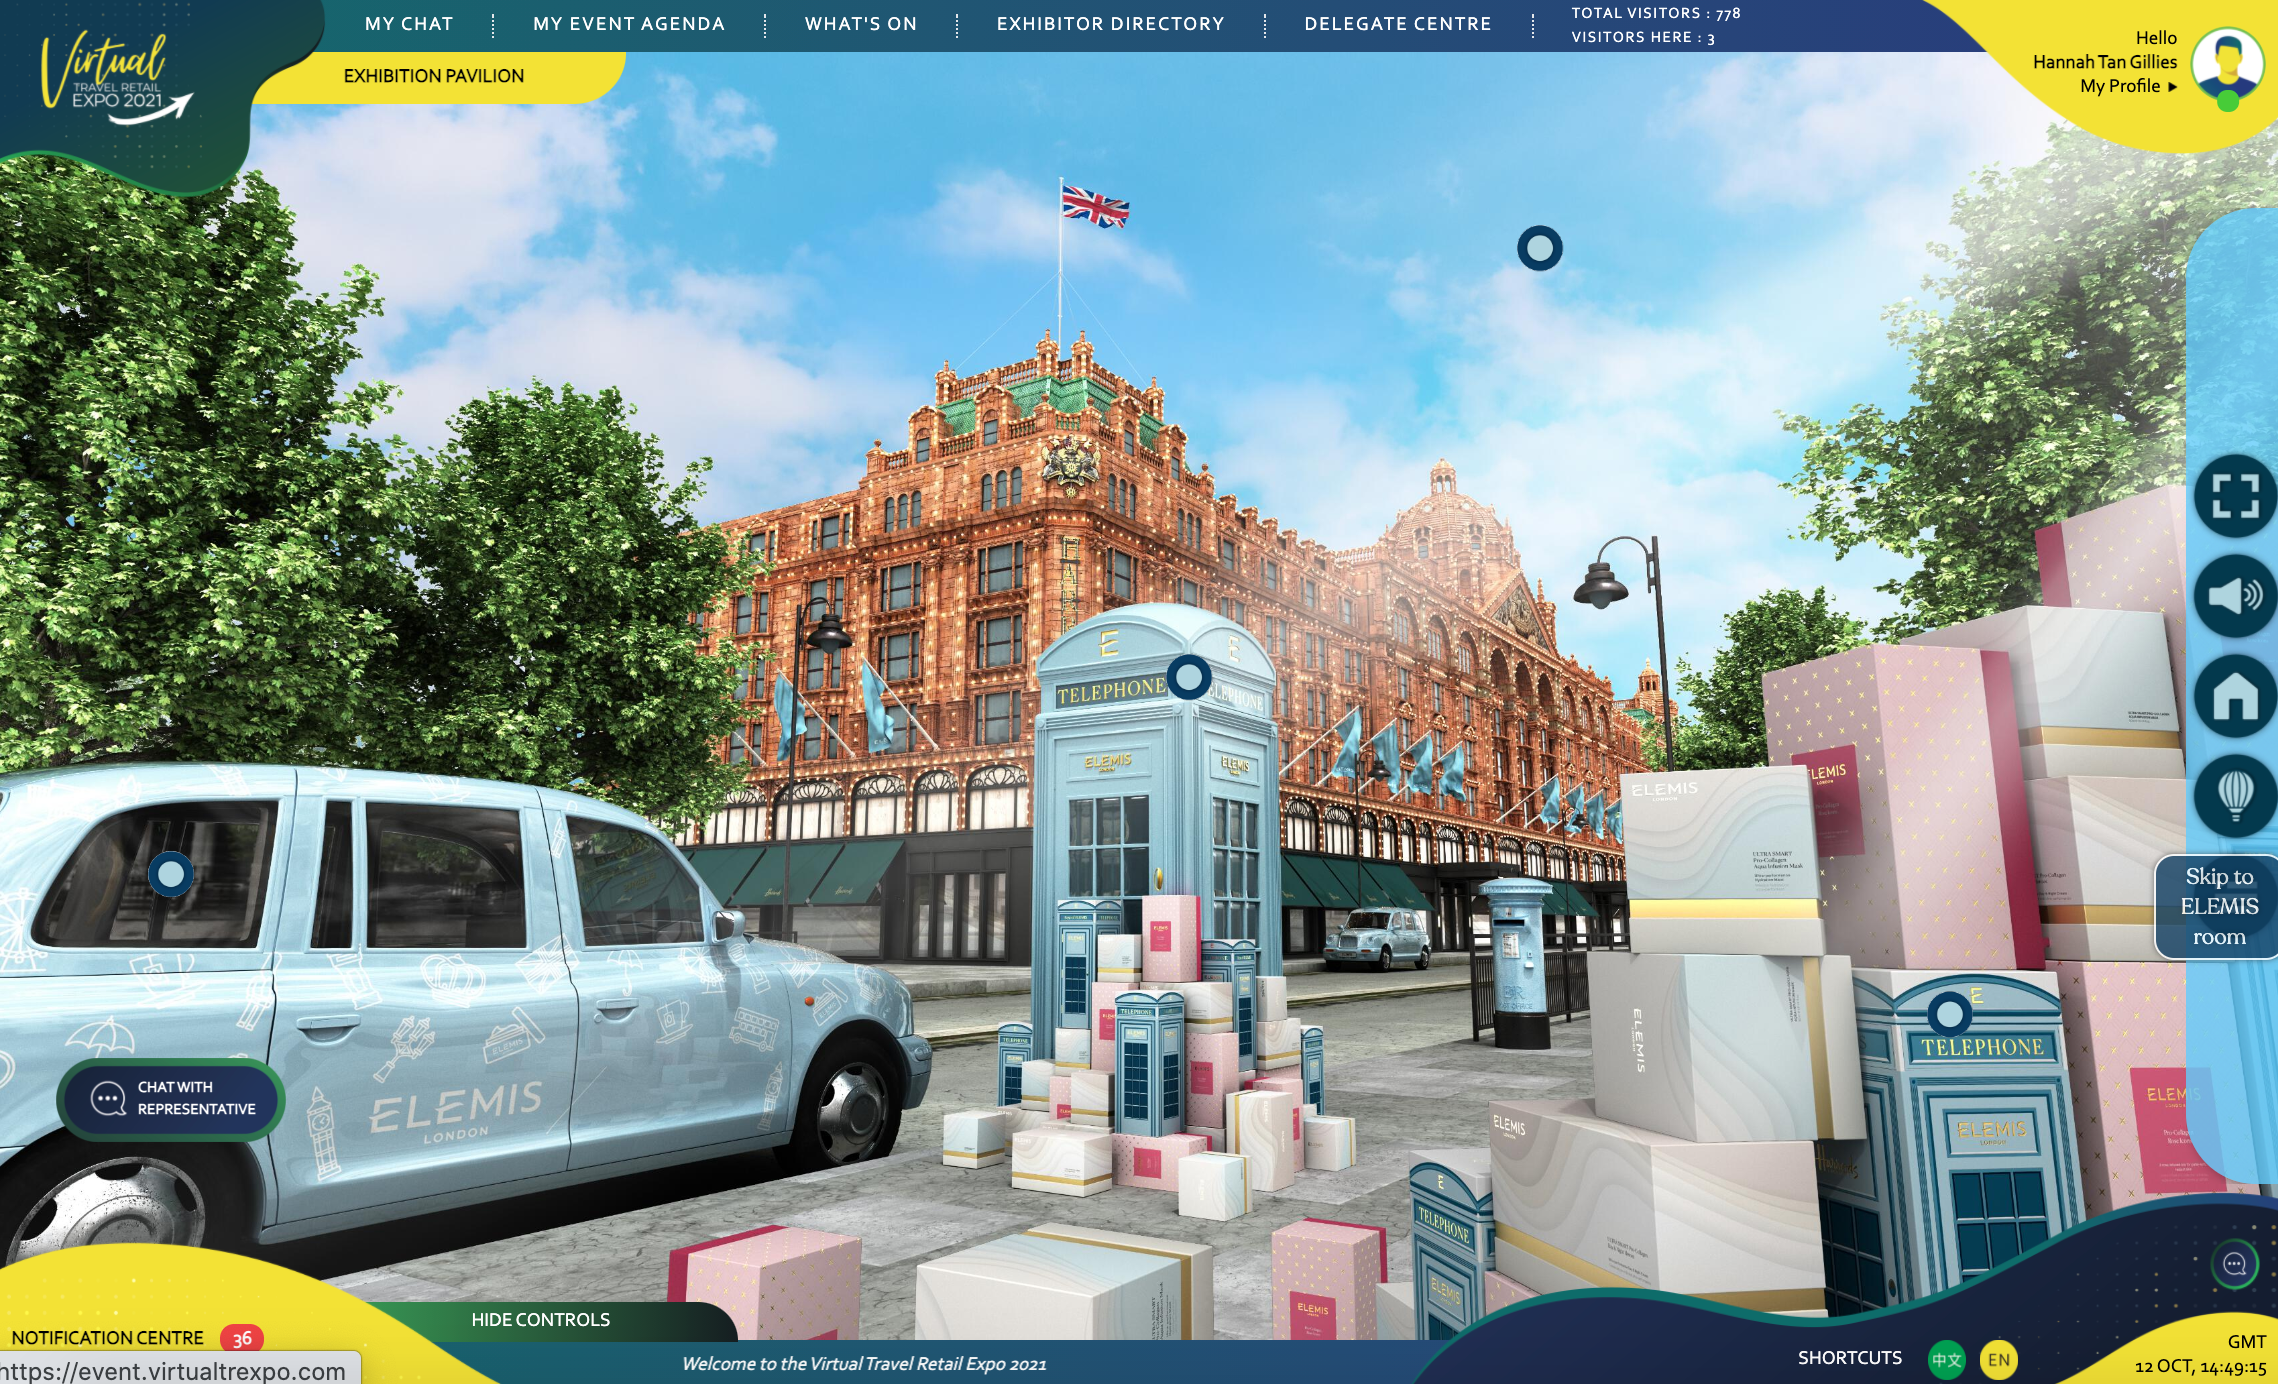This screenshot has width=2278, height=1384.
Task: Click the Visitors Here count
Action: tap(1643, 37)
